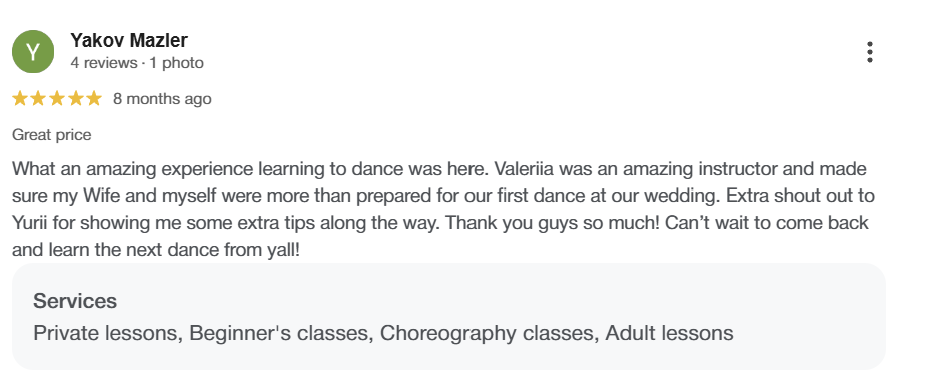Click the 8 months ago timestamp
Screen dimensions: 936x378
coord(162,99)
